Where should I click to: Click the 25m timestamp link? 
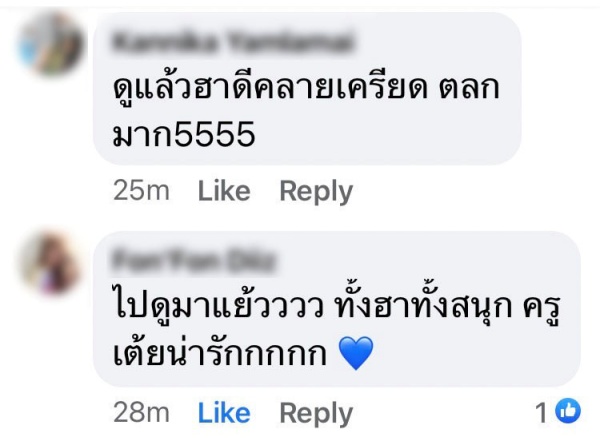click(141, 191)
